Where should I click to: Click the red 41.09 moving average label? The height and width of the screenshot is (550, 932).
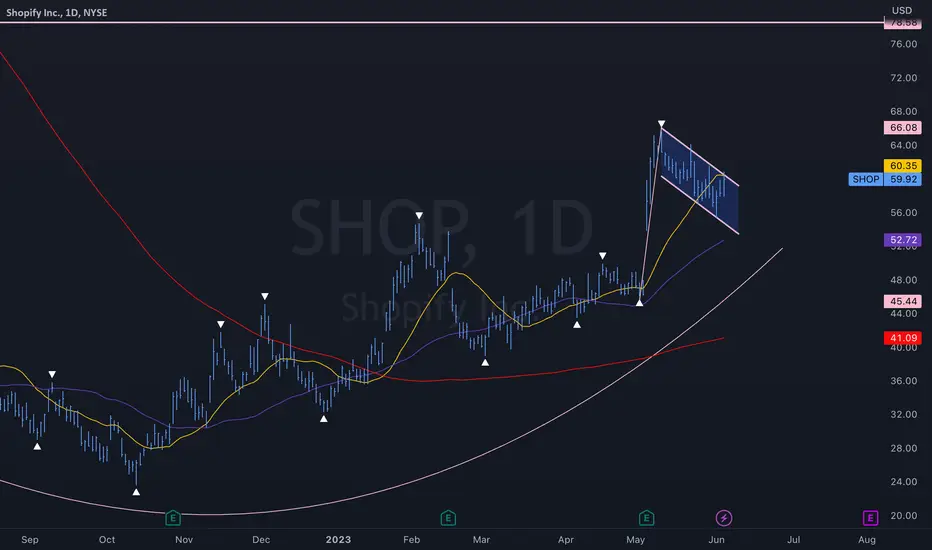pos(903,338)
